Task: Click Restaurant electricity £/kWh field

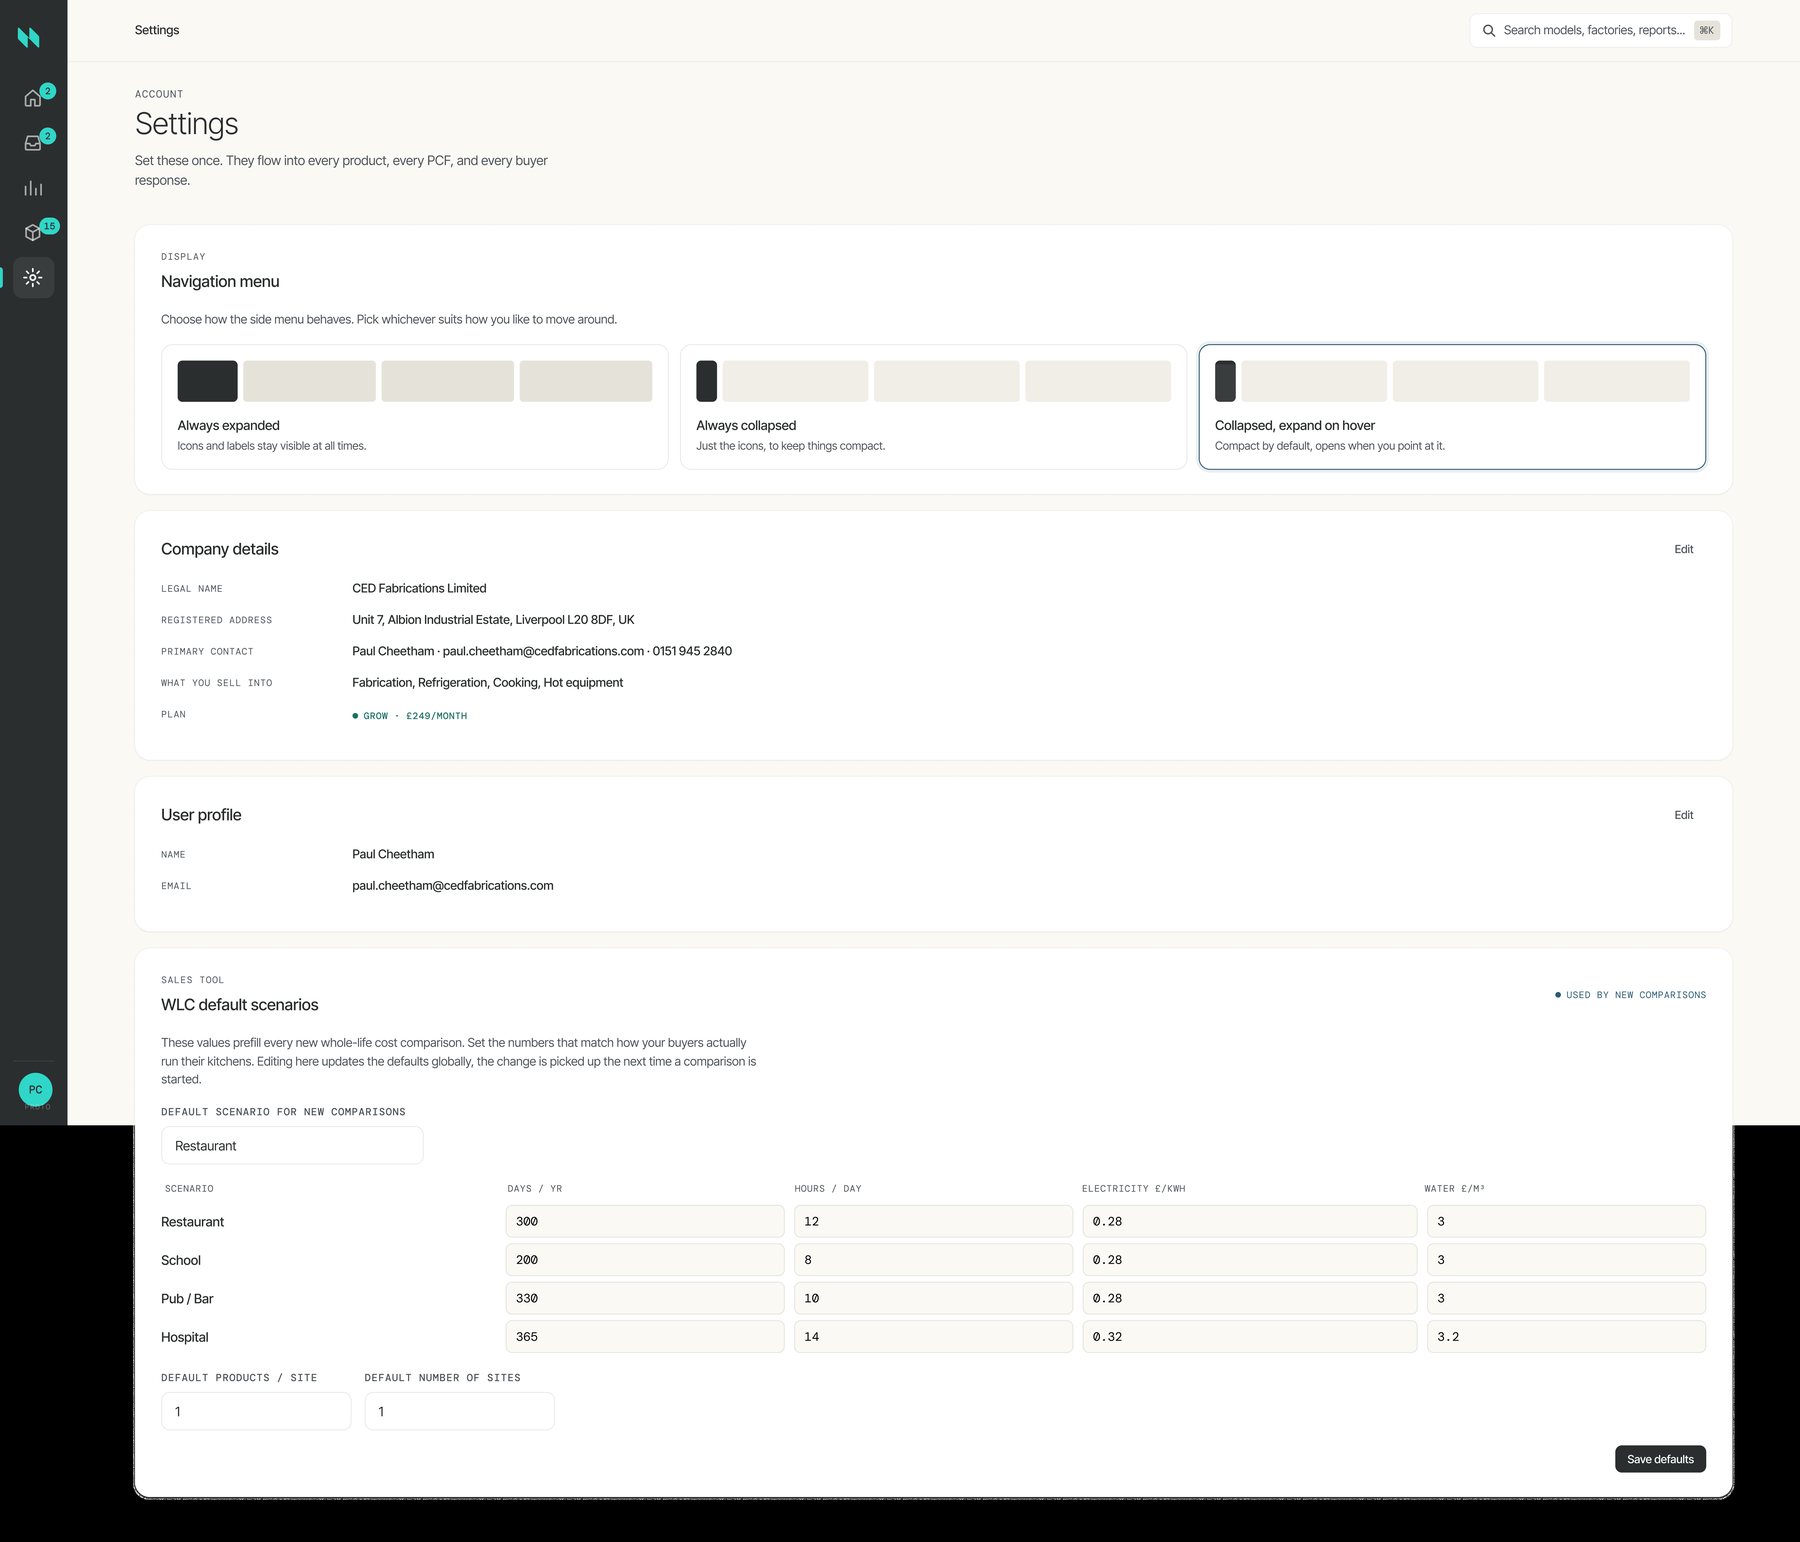Action: [1249, 1221]
